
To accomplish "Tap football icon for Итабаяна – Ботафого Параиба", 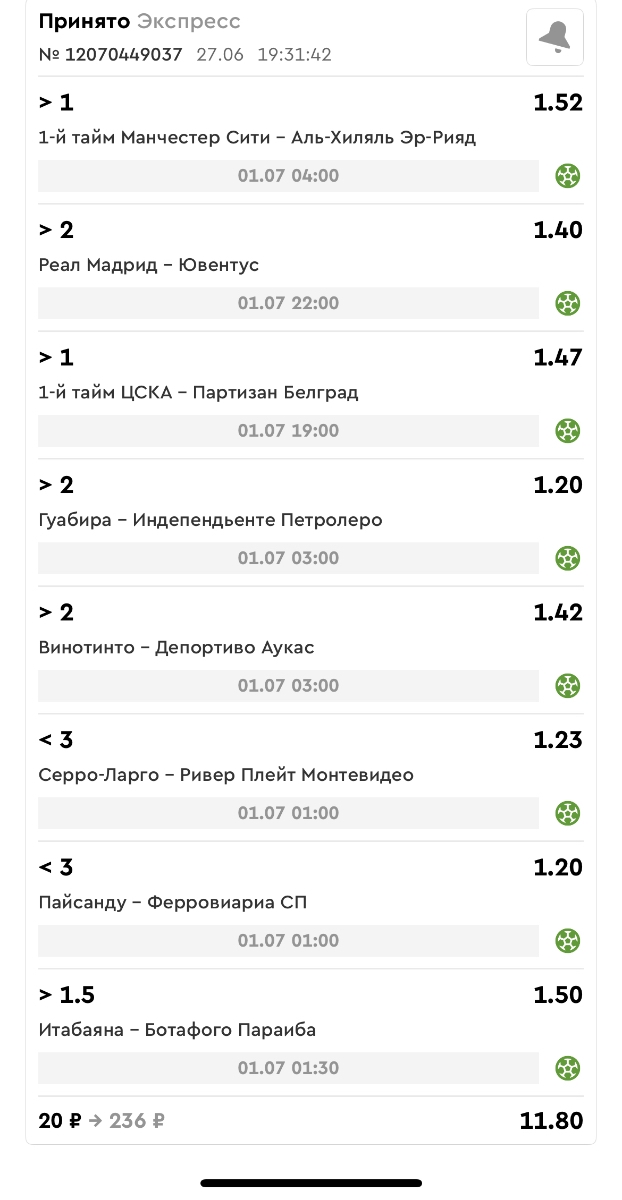I will (568, 1068).
